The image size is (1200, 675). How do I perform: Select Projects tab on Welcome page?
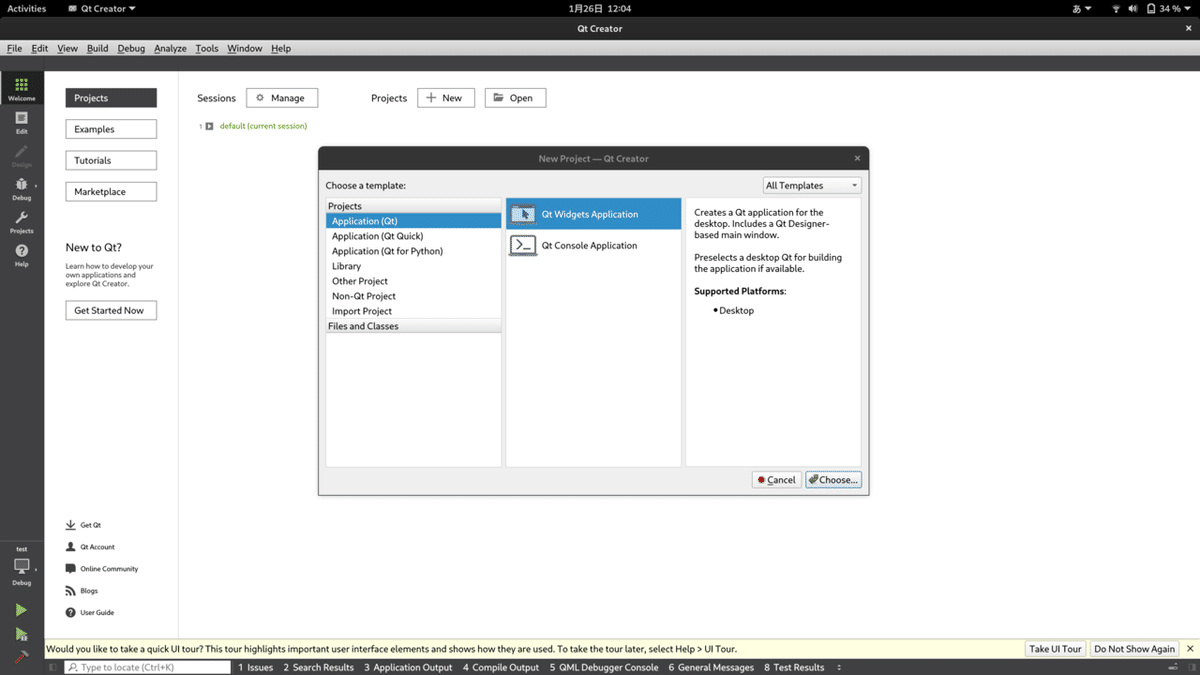111,98
